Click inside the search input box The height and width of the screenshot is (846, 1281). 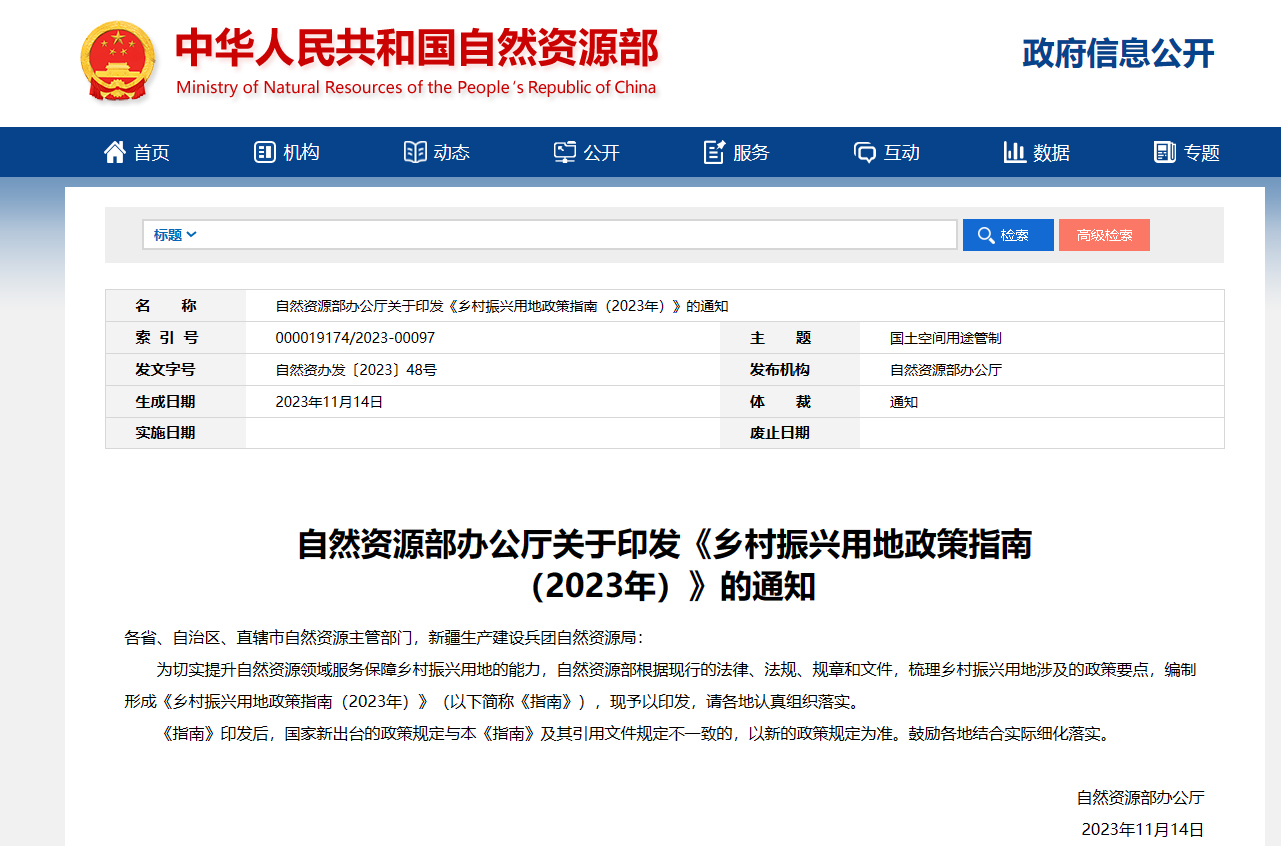point(580,234)
